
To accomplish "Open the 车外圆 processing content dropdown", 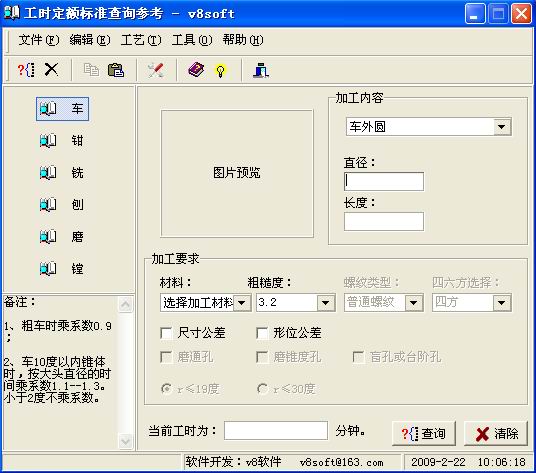I will 501,127.
